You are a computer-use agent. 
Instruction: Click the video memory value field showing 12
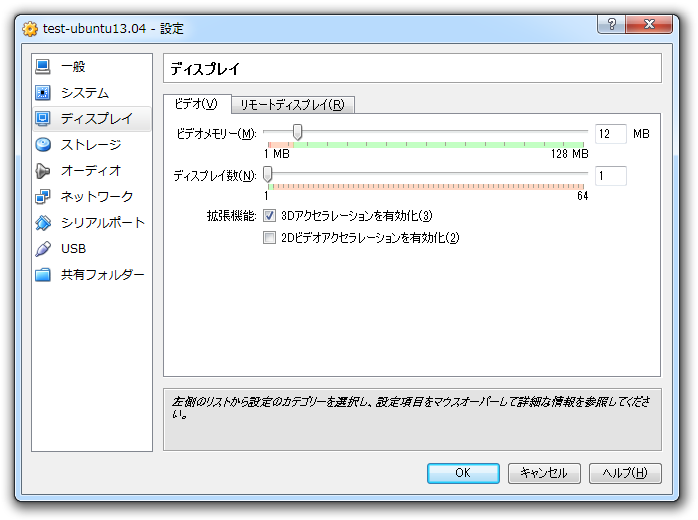pyautogui.click(x=611, y=134)
